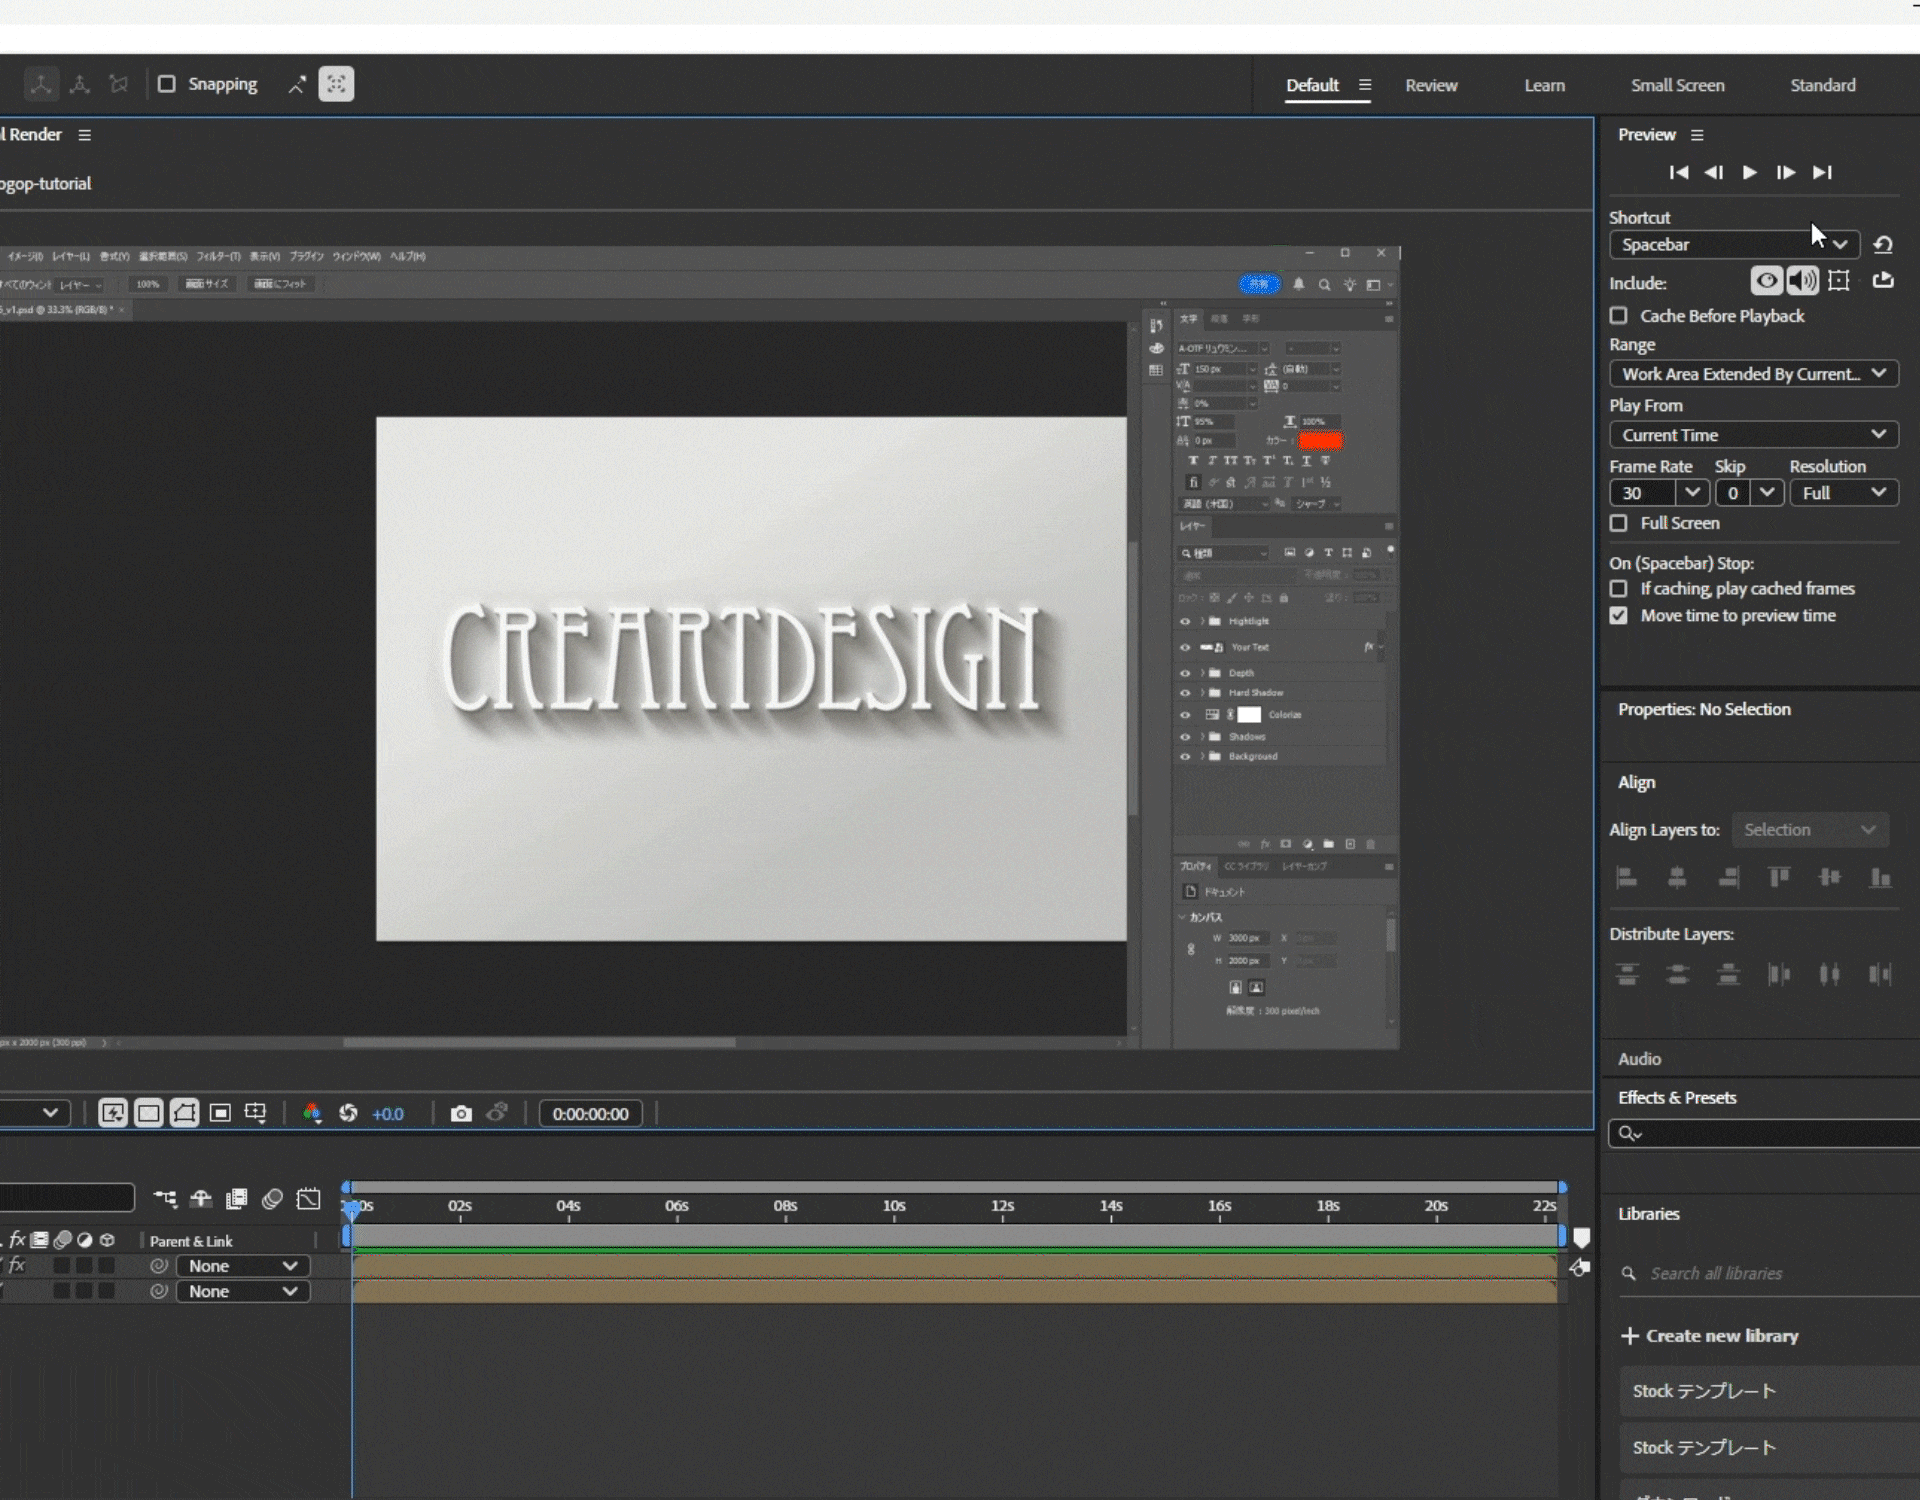Open the Range dropdown
1920x1500 pixels.
pyautogui.click(x=1753, y=374)
